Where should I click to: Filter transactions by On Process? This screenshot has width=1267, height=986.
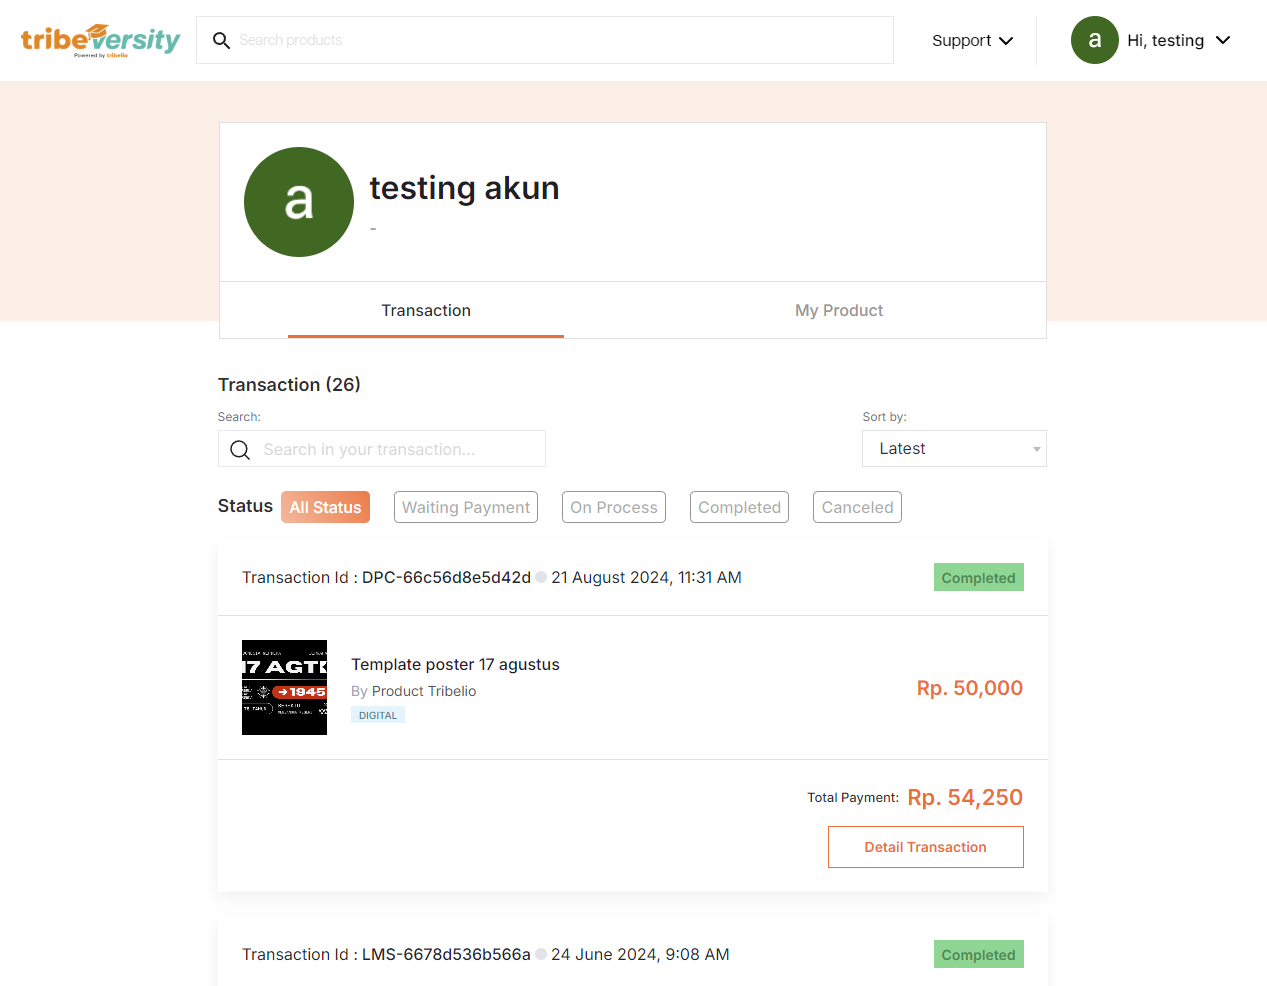tap(613, 507)
